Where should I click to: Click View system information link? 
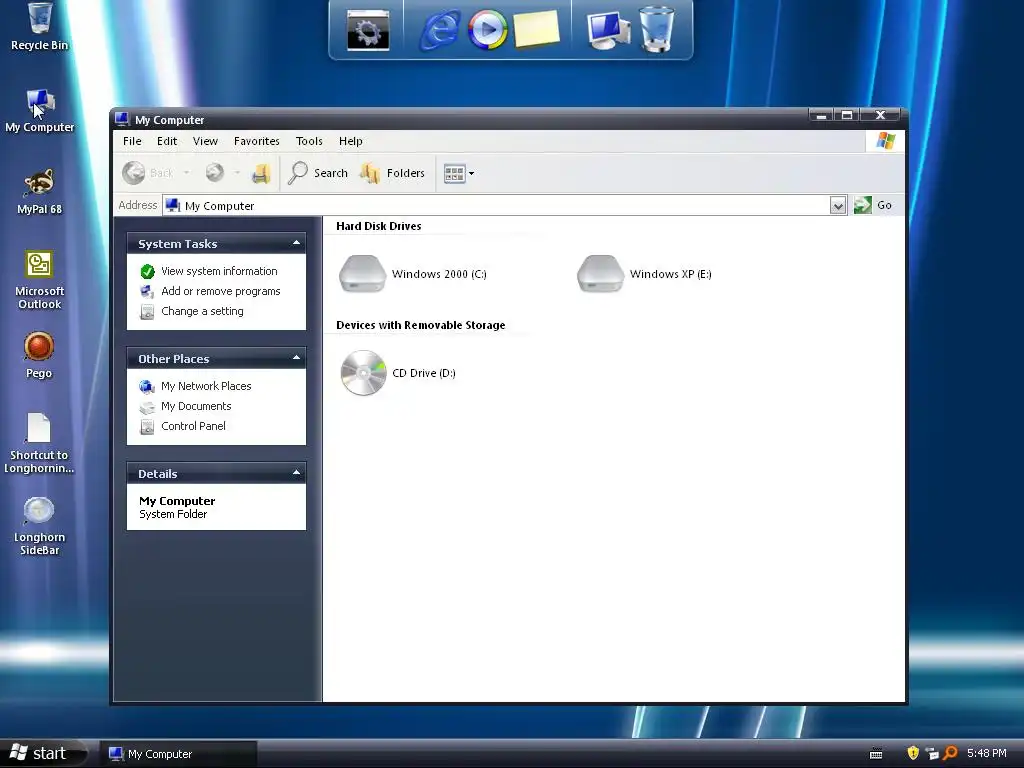[x=219, y=271]
